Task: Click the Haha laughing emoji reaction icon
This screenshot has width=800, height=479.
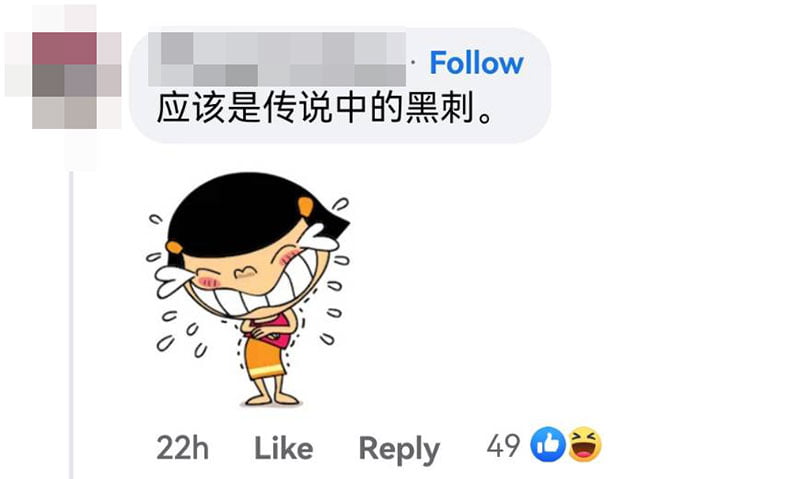Action: point(585,444)
